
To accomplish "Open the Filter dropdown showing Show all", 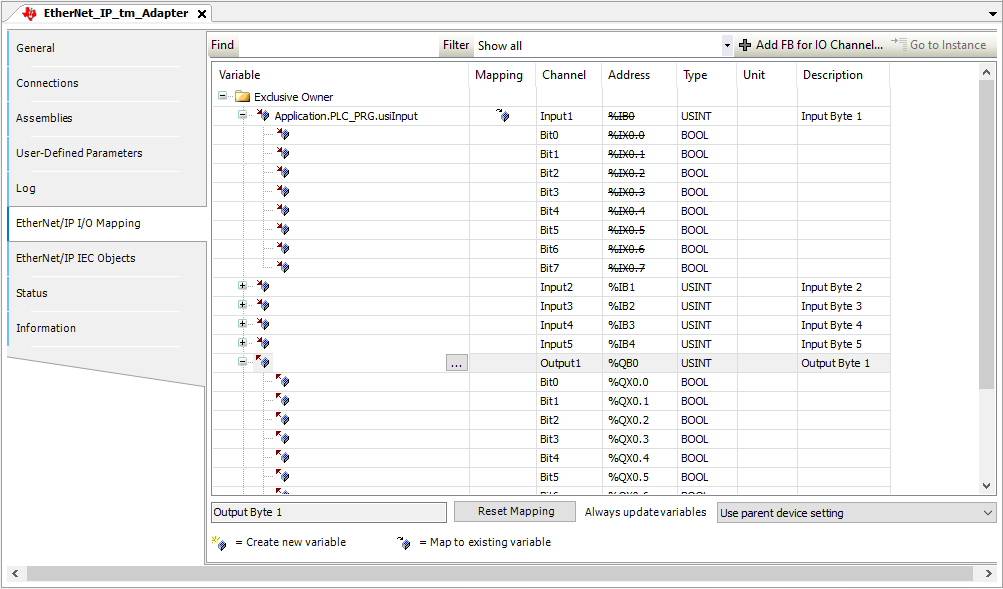I will [727, 45].
